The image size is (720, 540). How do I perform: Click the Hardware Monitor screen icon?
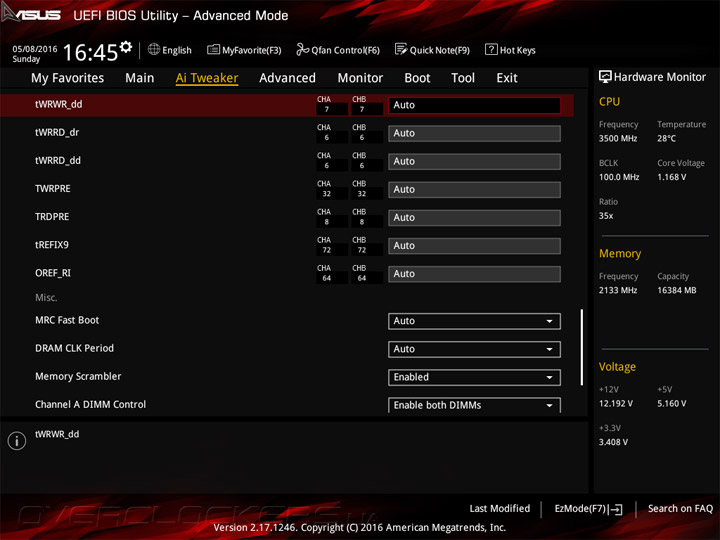pyautogui.click(x=605, y=77)
